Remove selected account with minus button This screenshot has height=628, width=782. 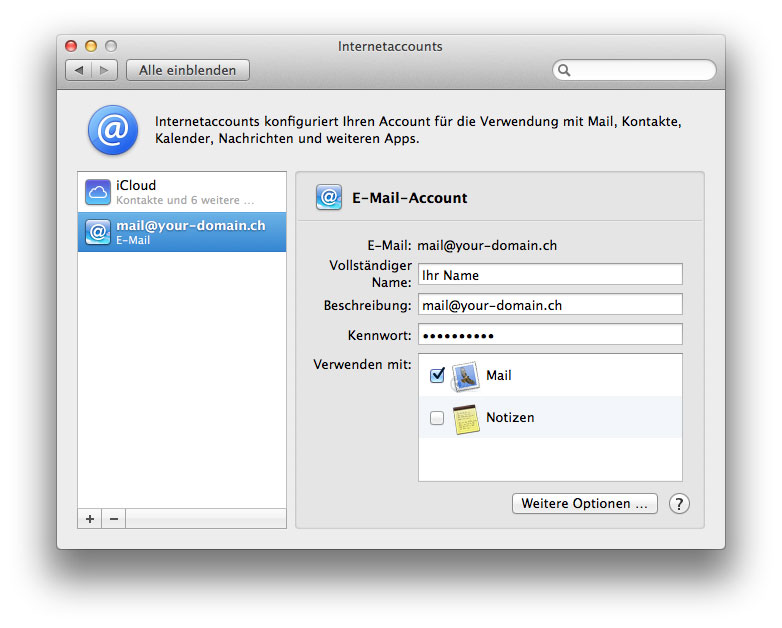coord(113,519)
